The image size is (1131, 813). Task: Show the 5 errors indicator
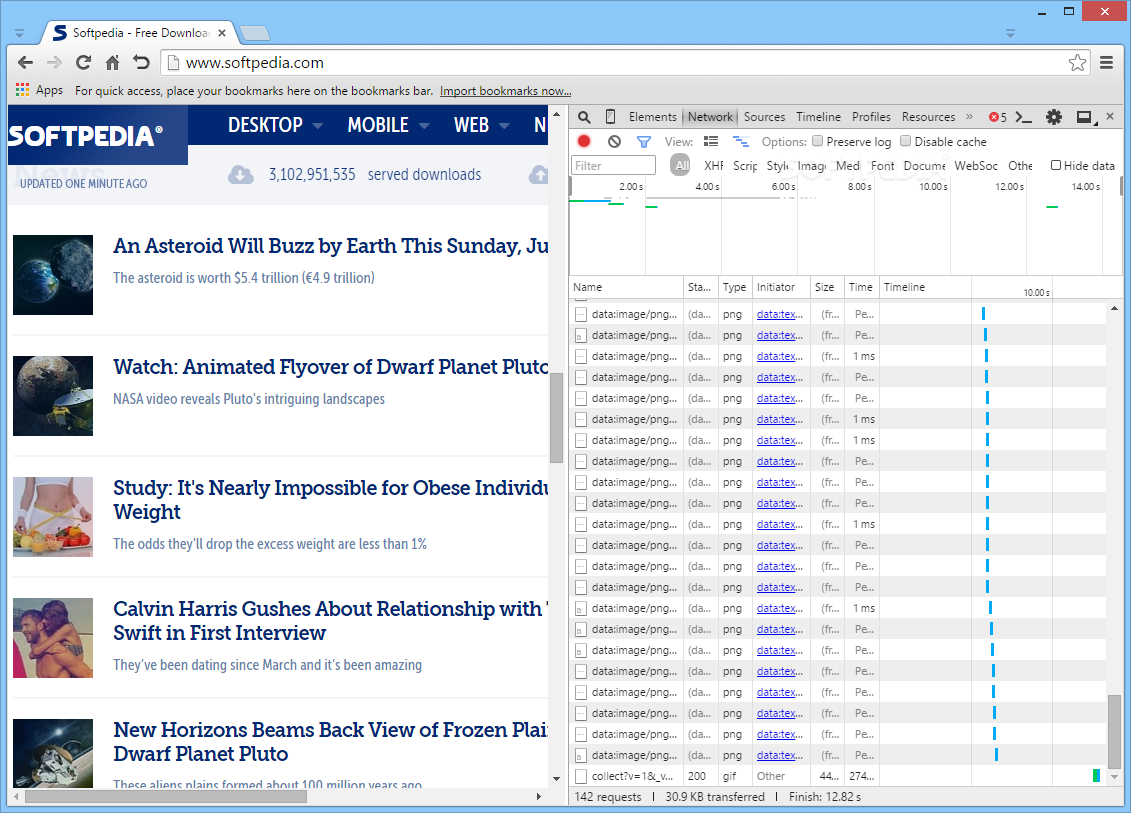[x=998, y=117]
